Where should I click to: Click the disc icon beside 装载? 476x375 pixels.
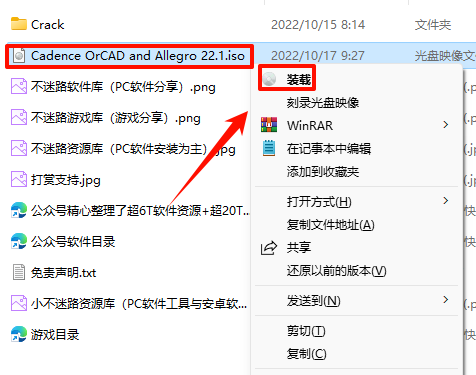269,79
